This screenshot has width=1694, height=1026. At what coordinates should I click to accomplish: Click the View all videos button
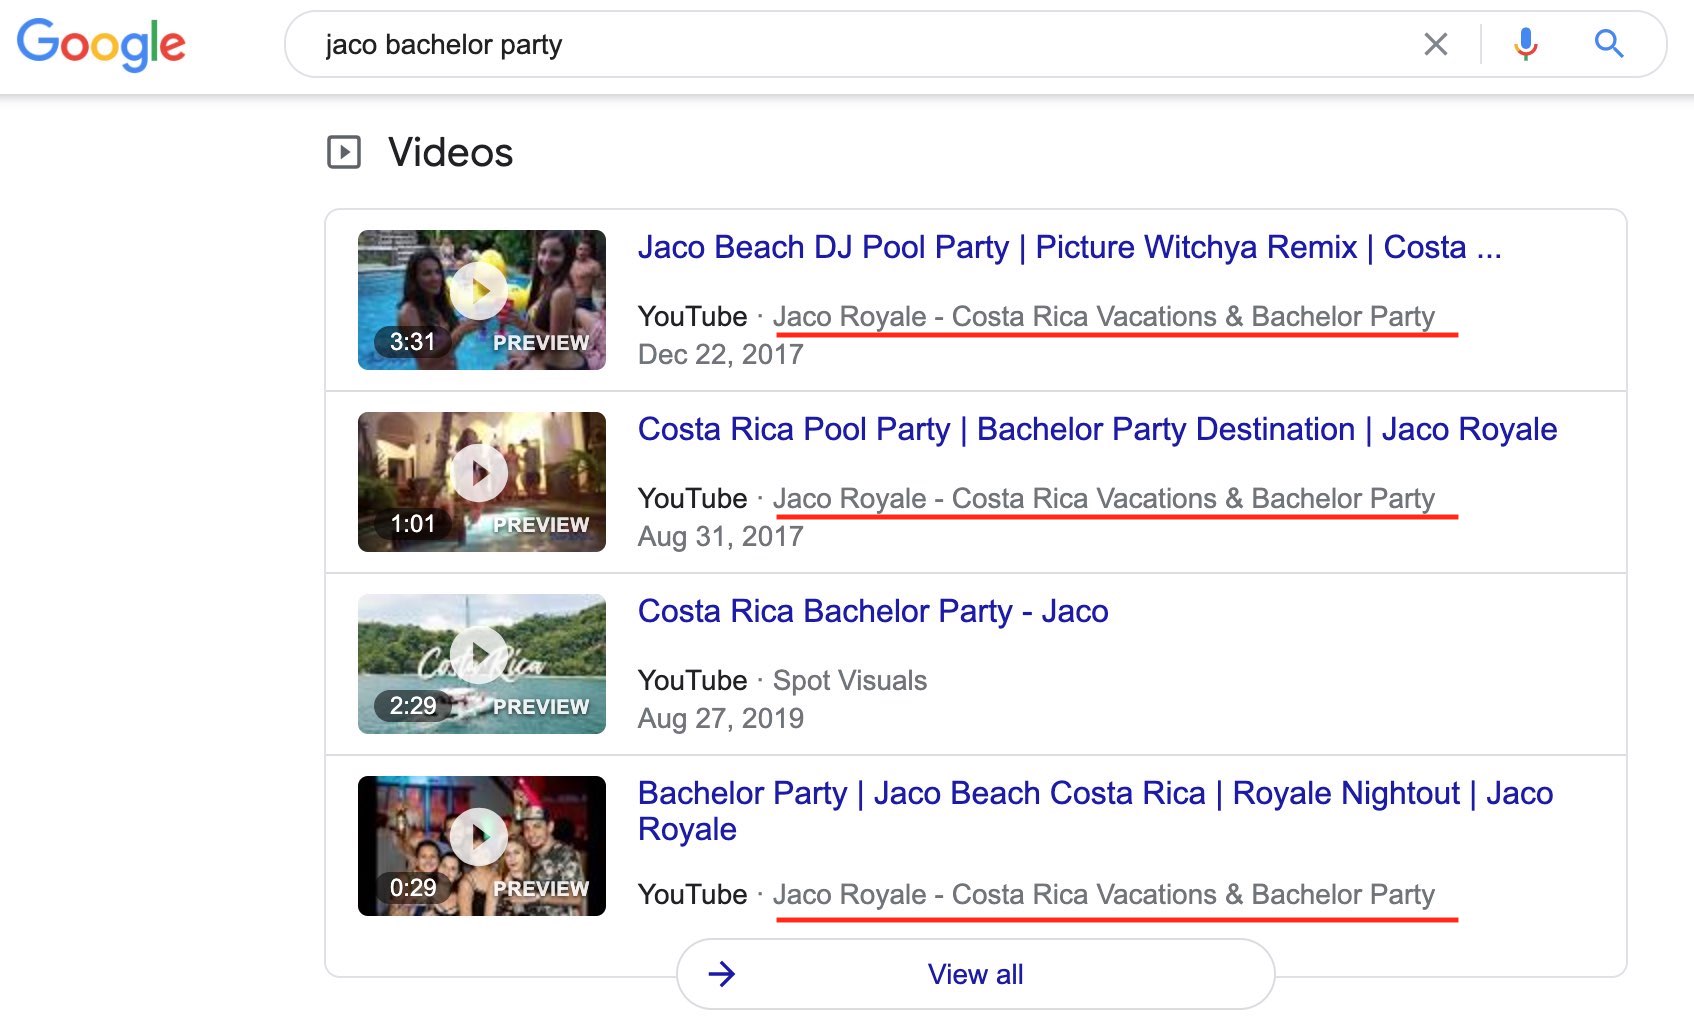pyautogui.click(x=975, y=973)
